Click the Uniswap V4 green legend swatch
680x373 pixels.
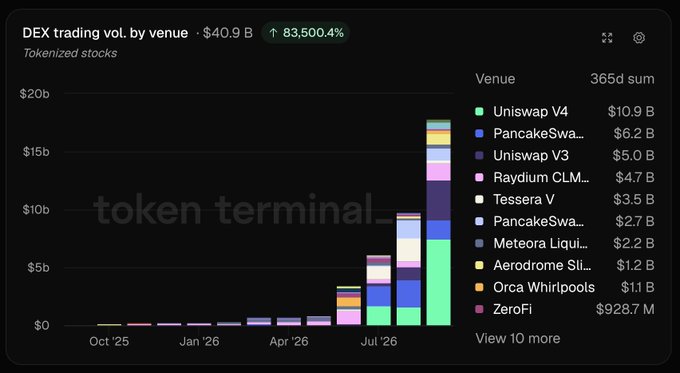tap(479, 111)
